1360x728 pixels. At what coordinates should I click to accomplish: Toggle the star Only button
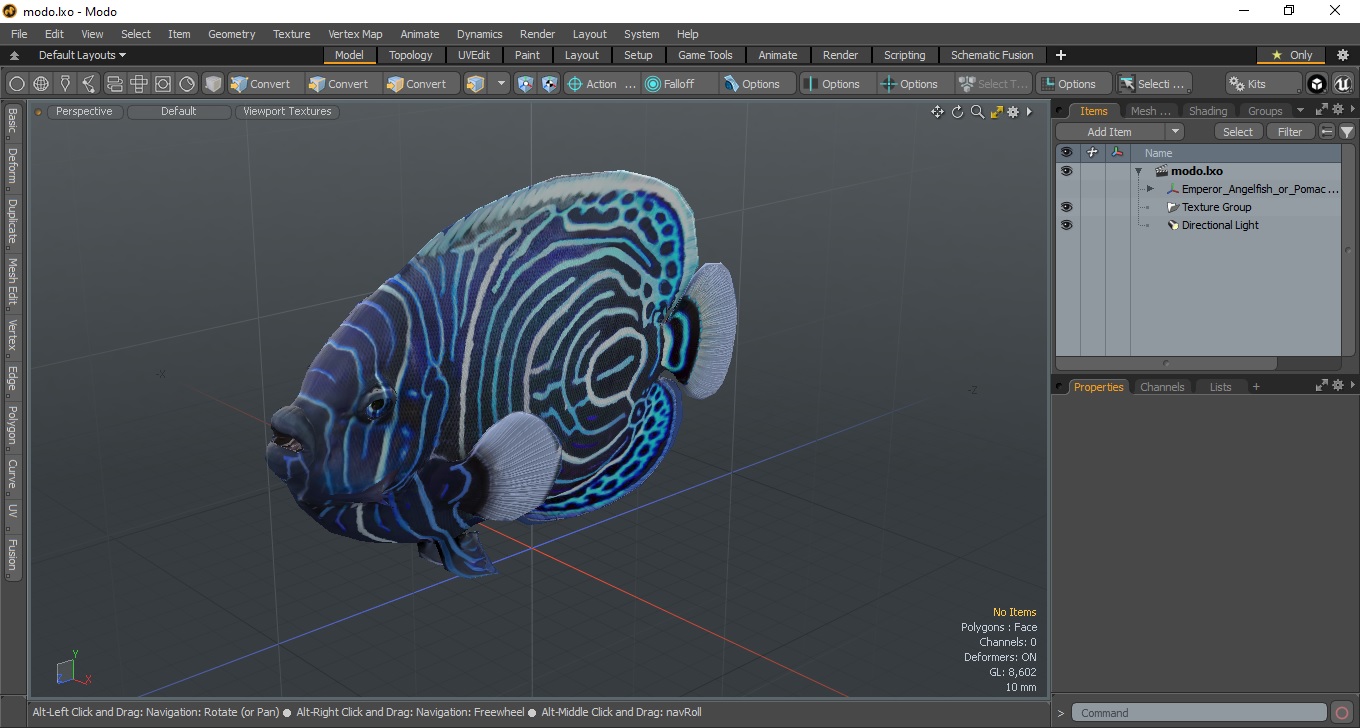(1291, 55)
